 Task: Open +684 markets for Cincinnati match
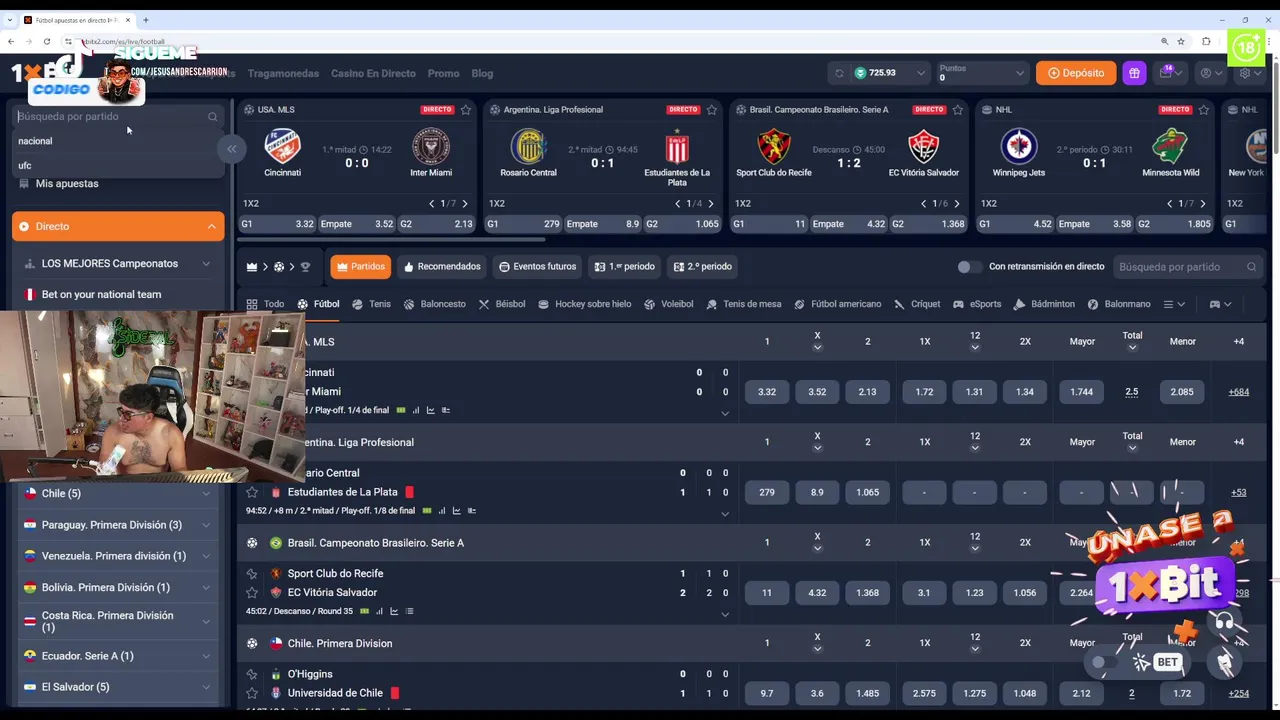1238,392
